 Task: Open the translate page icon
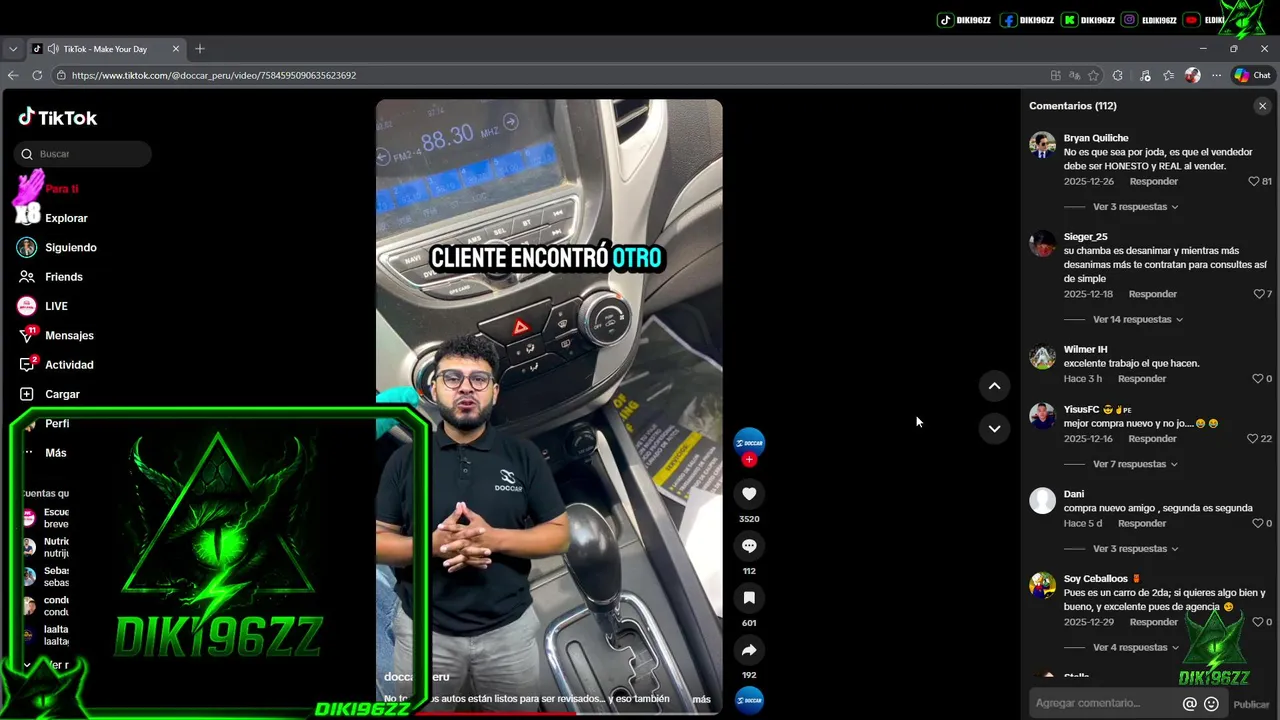point(1074,75)
